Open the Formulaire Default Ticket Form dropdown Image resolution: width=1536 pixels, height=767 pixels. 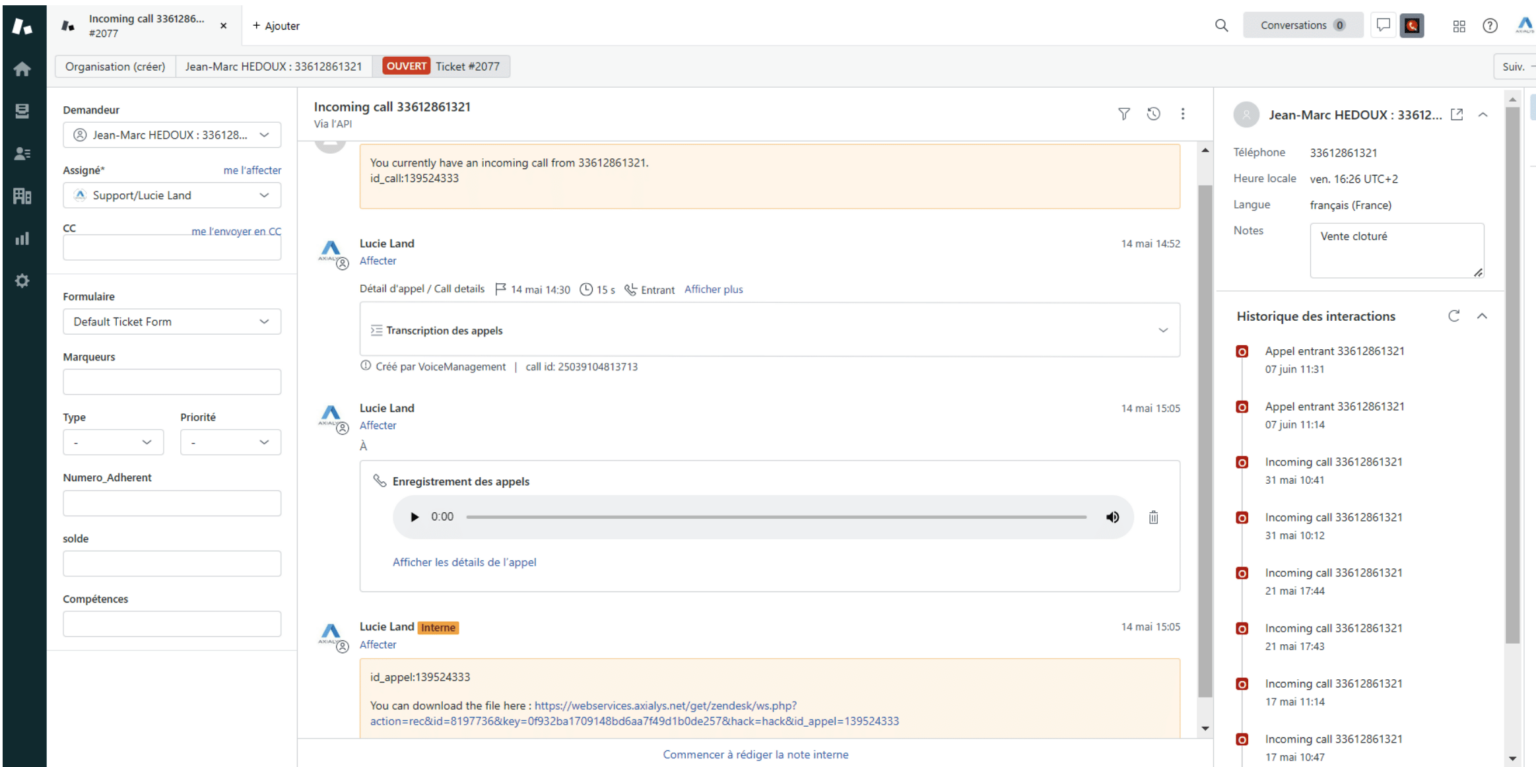pyautogui.click(x=172, y=322)
